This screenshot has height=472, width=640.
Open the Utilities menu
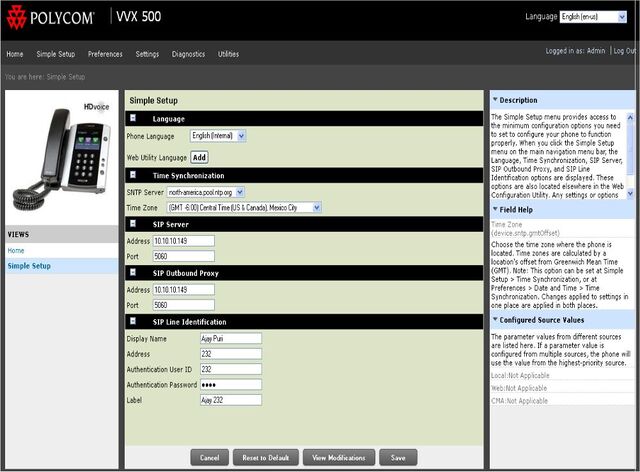coord(228,53)
